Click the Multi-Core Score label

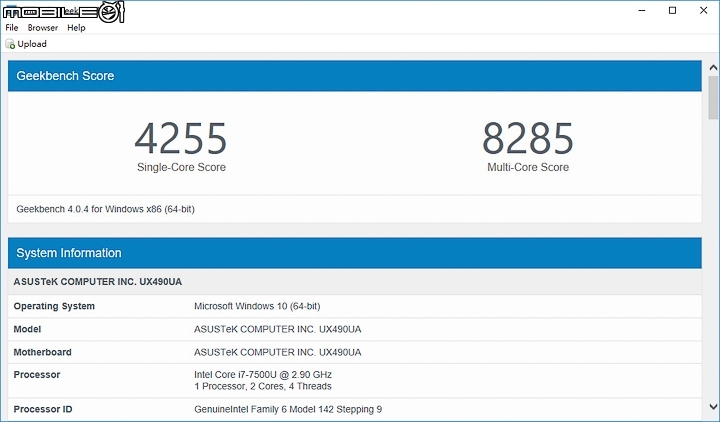tap(528, 167)
